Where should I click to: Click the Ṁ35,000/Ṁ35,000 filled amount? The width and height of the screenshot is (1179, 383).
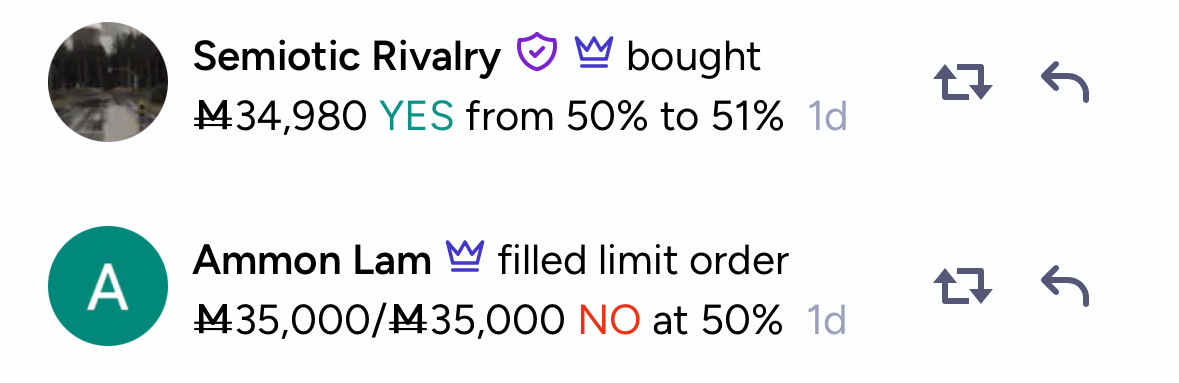pyautogui.click(x=380, y=321)
